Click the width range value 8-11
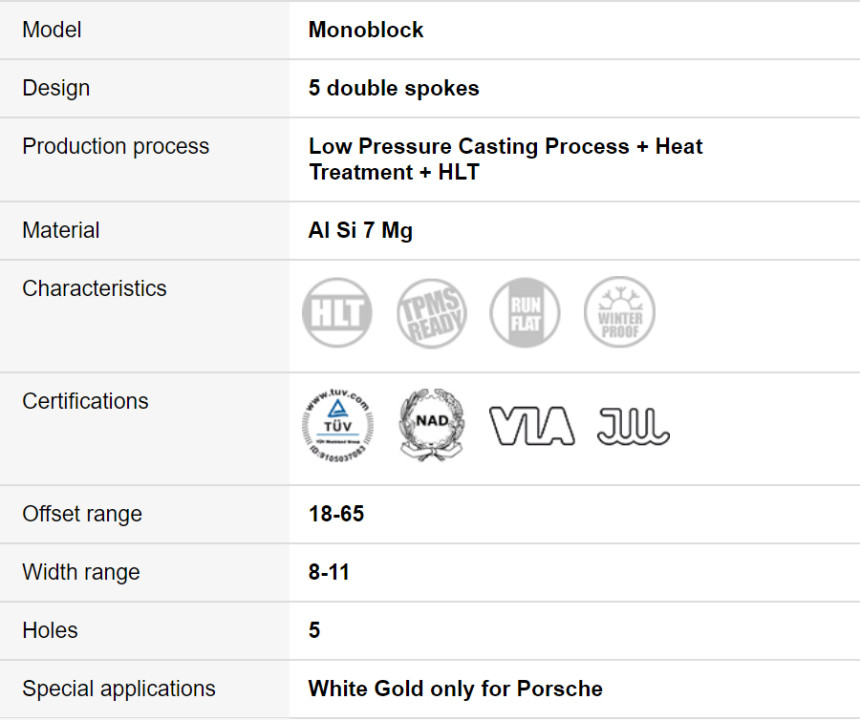The height and width of the screenshot is (721, 860). point(329,572)
